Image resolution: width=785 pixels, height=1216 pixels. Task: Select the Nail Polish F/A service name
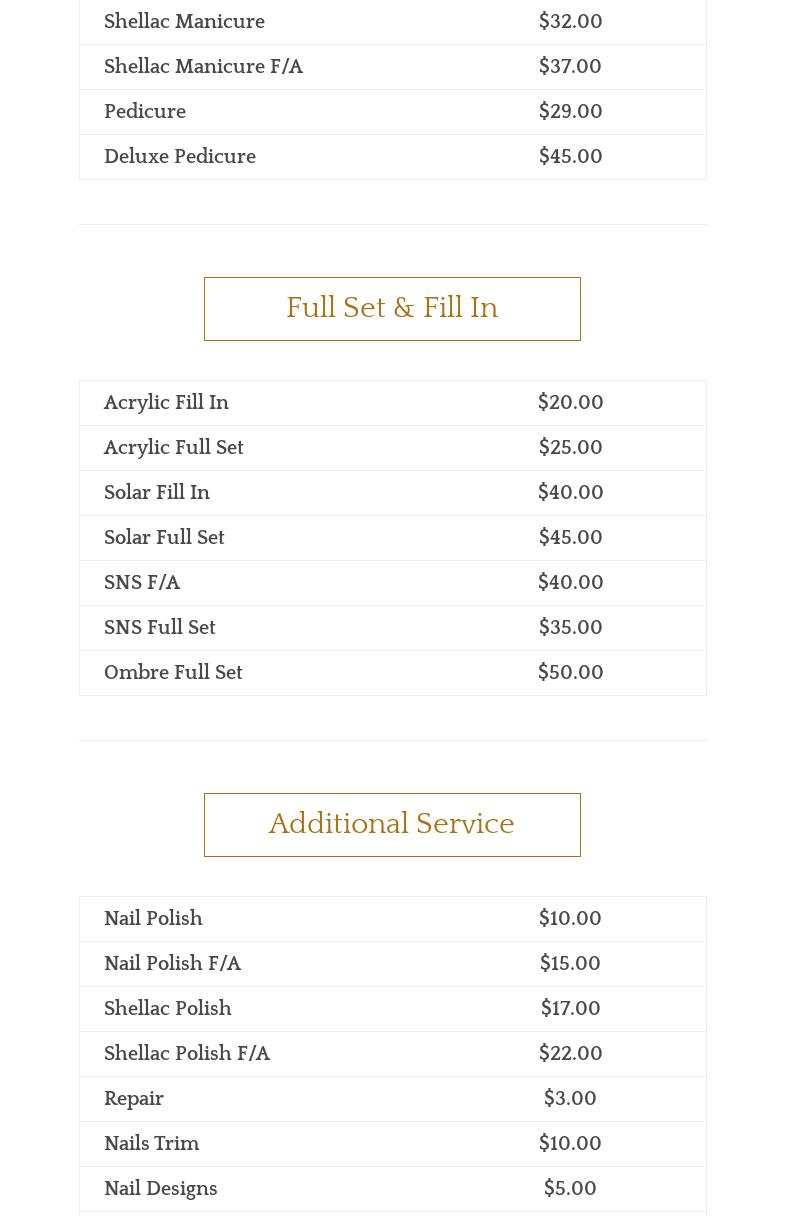[x=172, y=964]
